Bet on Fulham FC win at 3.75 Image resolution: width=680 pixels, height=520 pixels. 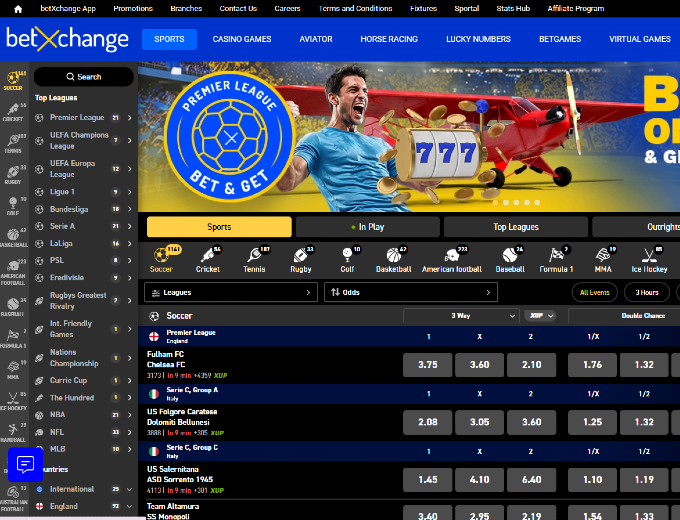[428, 365]
